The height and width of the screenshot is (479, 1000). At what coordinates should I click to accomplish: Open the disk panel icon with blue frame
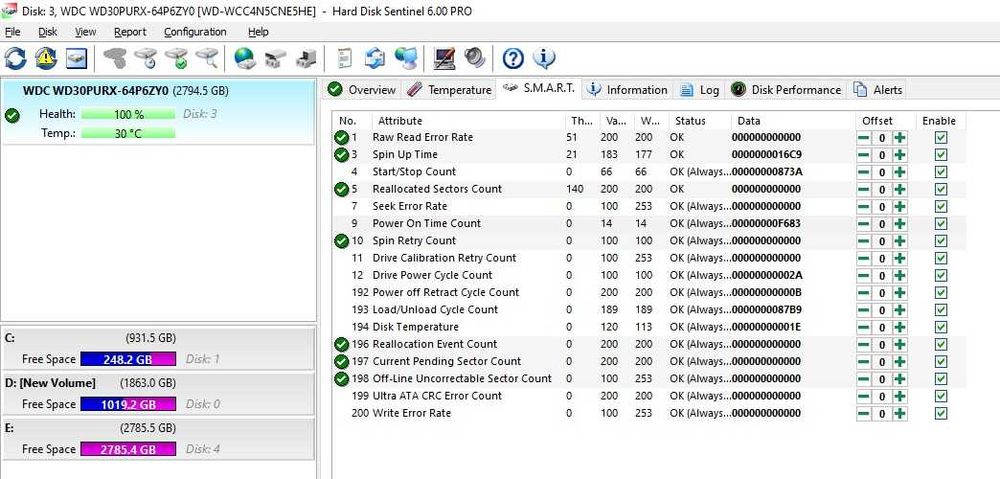[x=77, y=58]
